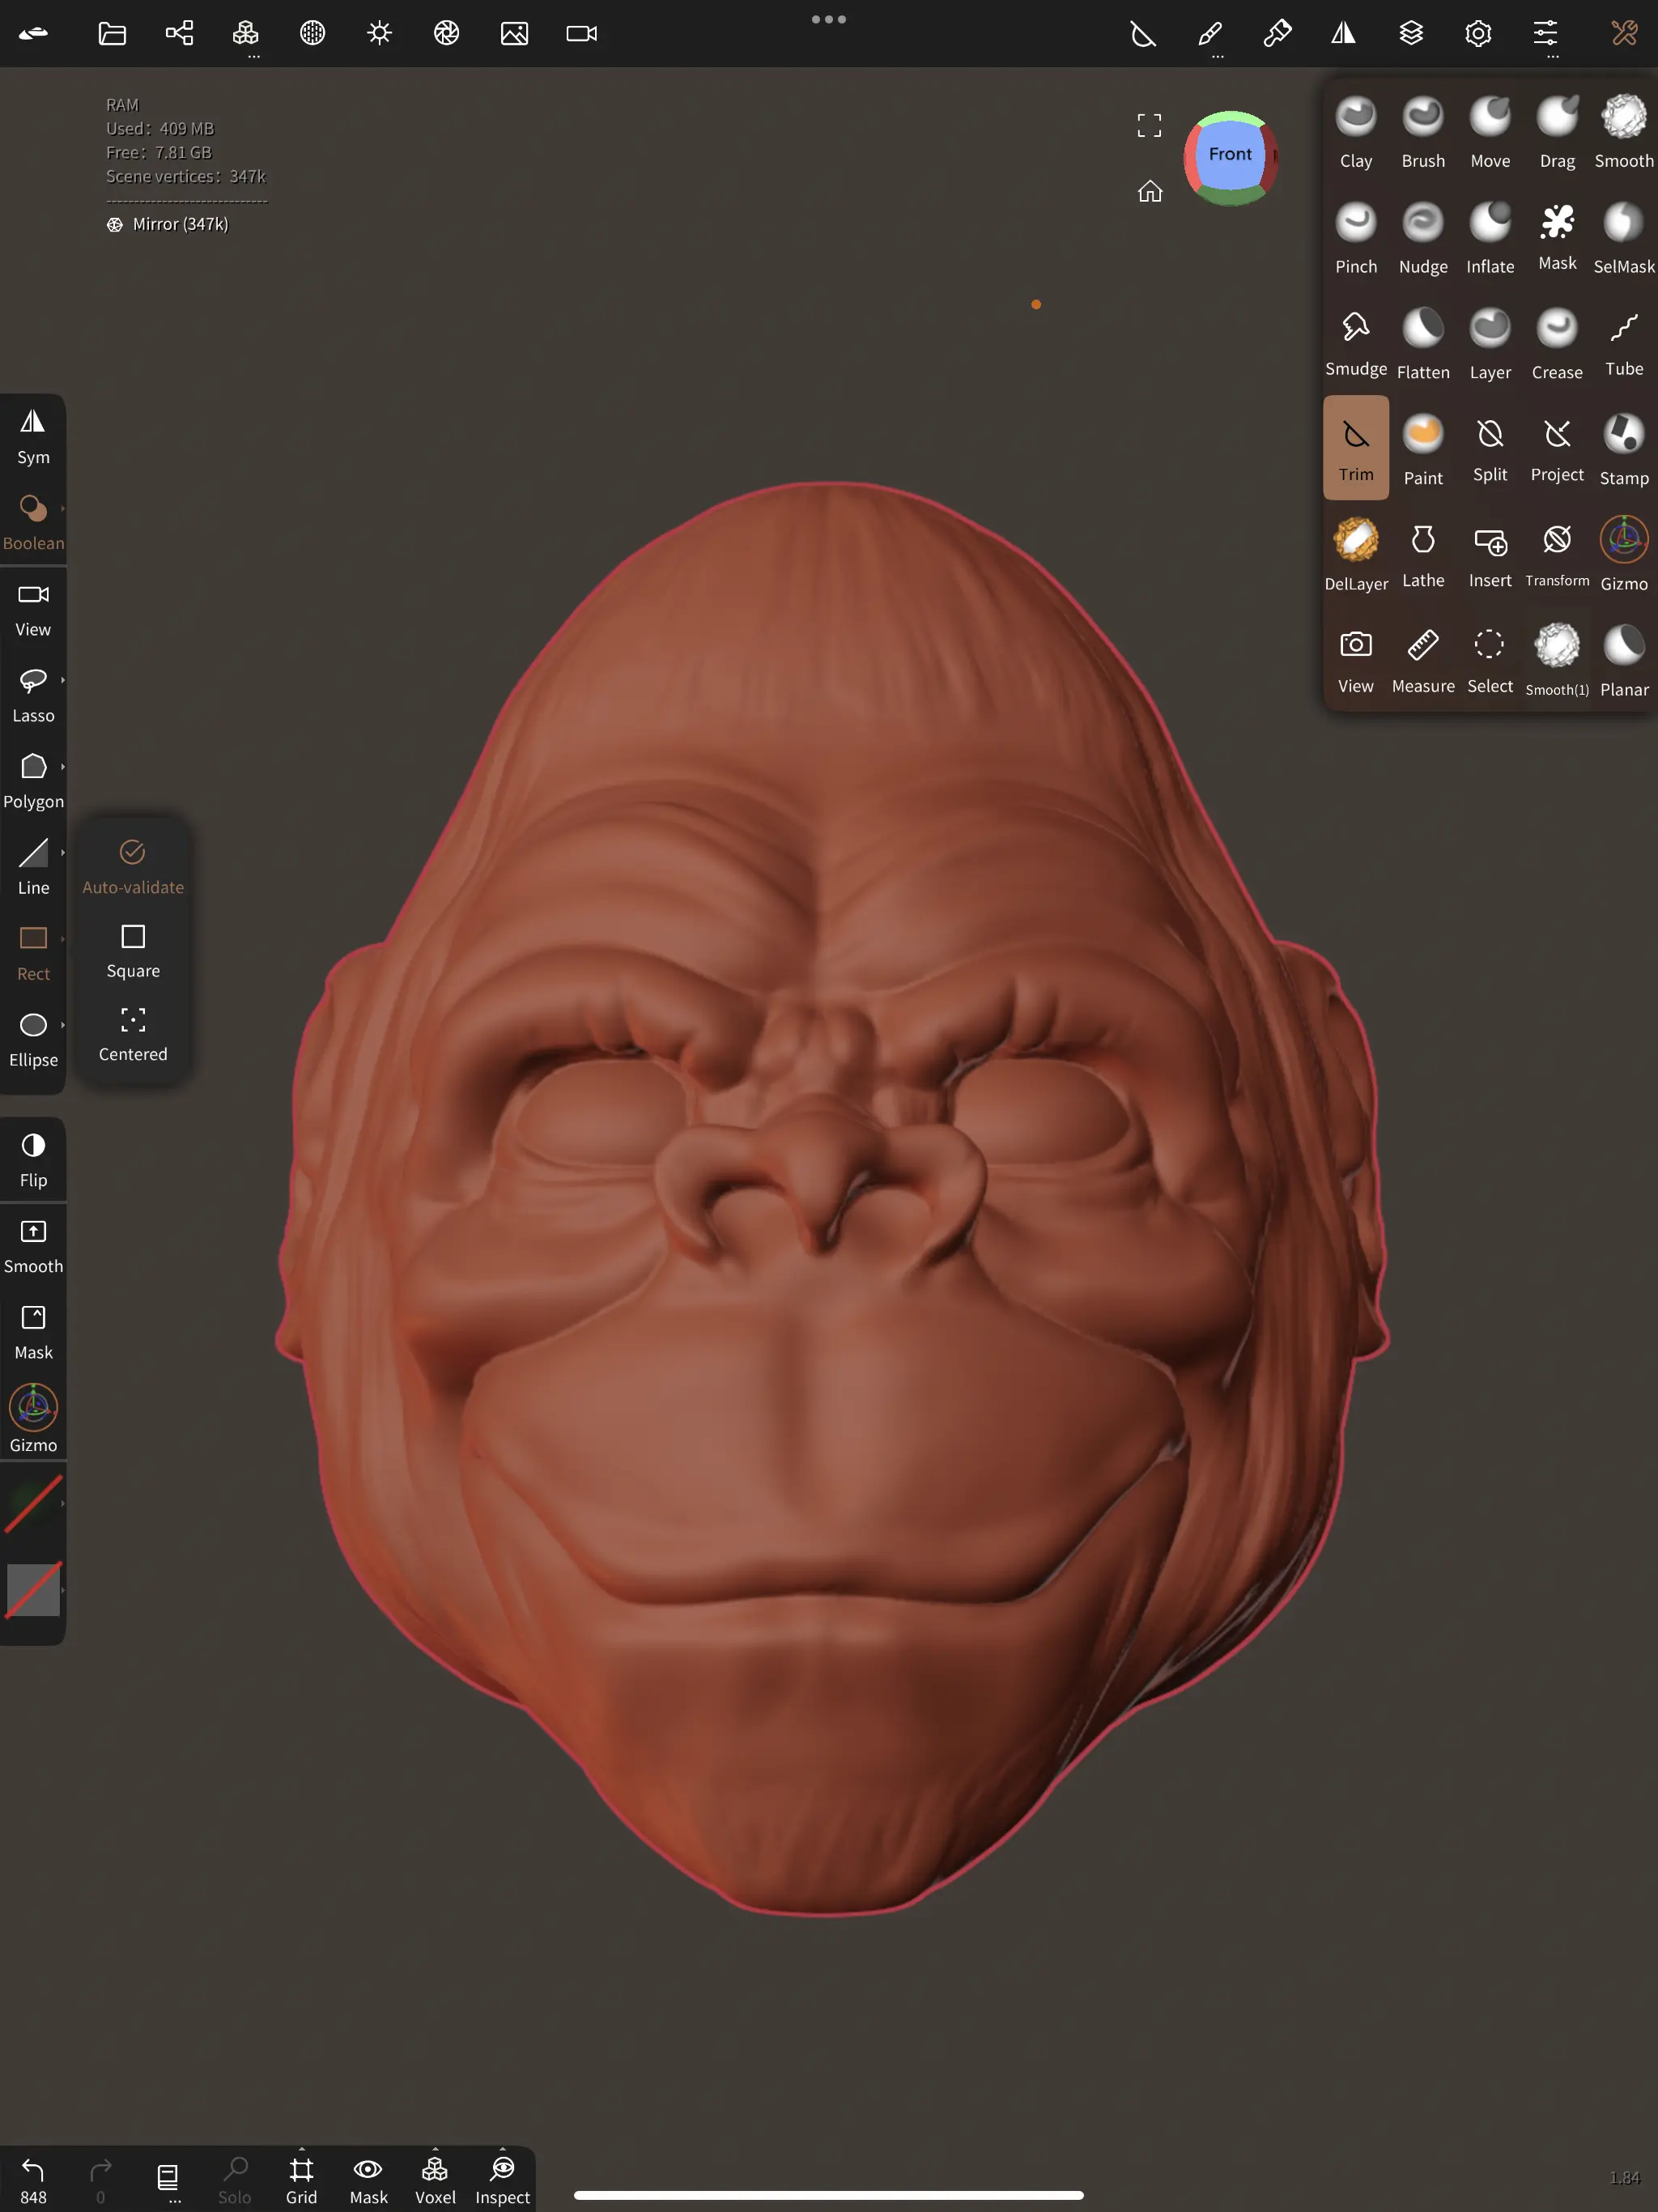Expand the Line tool options
Screen dimensions: 1658x2212
click(62, 853)
